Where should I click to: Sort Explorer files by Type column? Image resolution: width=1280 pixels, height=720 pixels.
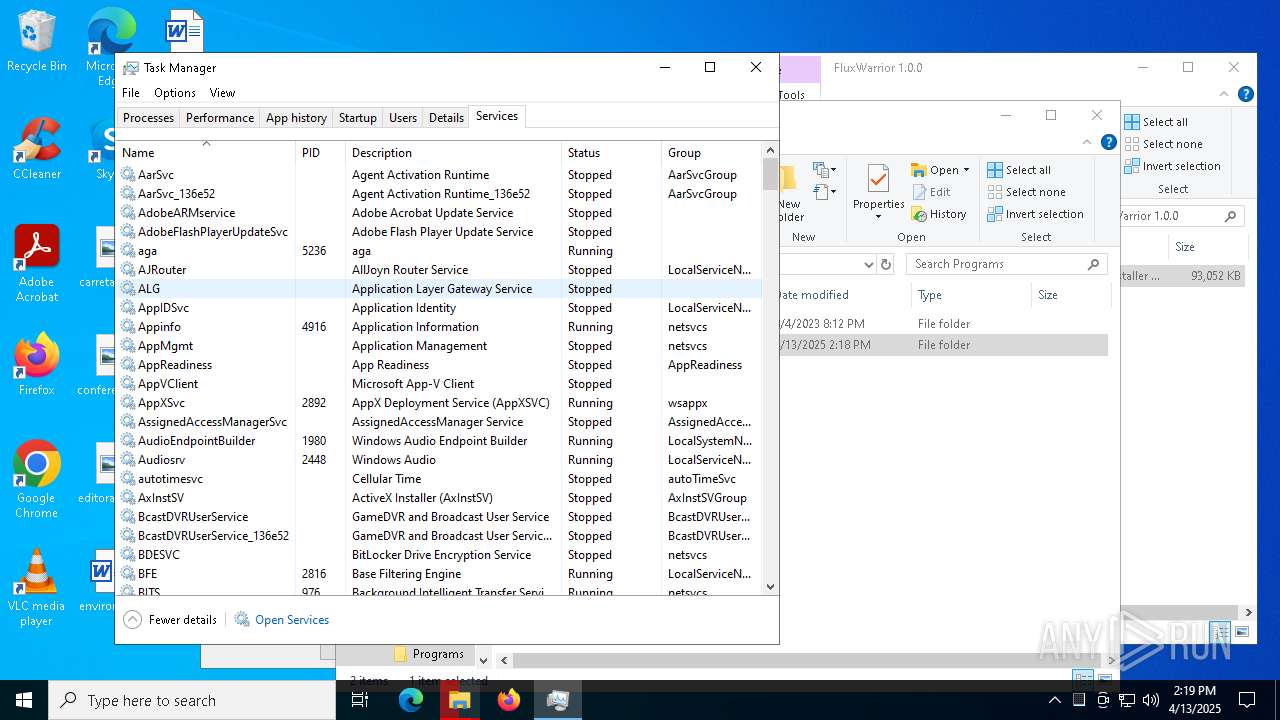[x=970, y=295]
